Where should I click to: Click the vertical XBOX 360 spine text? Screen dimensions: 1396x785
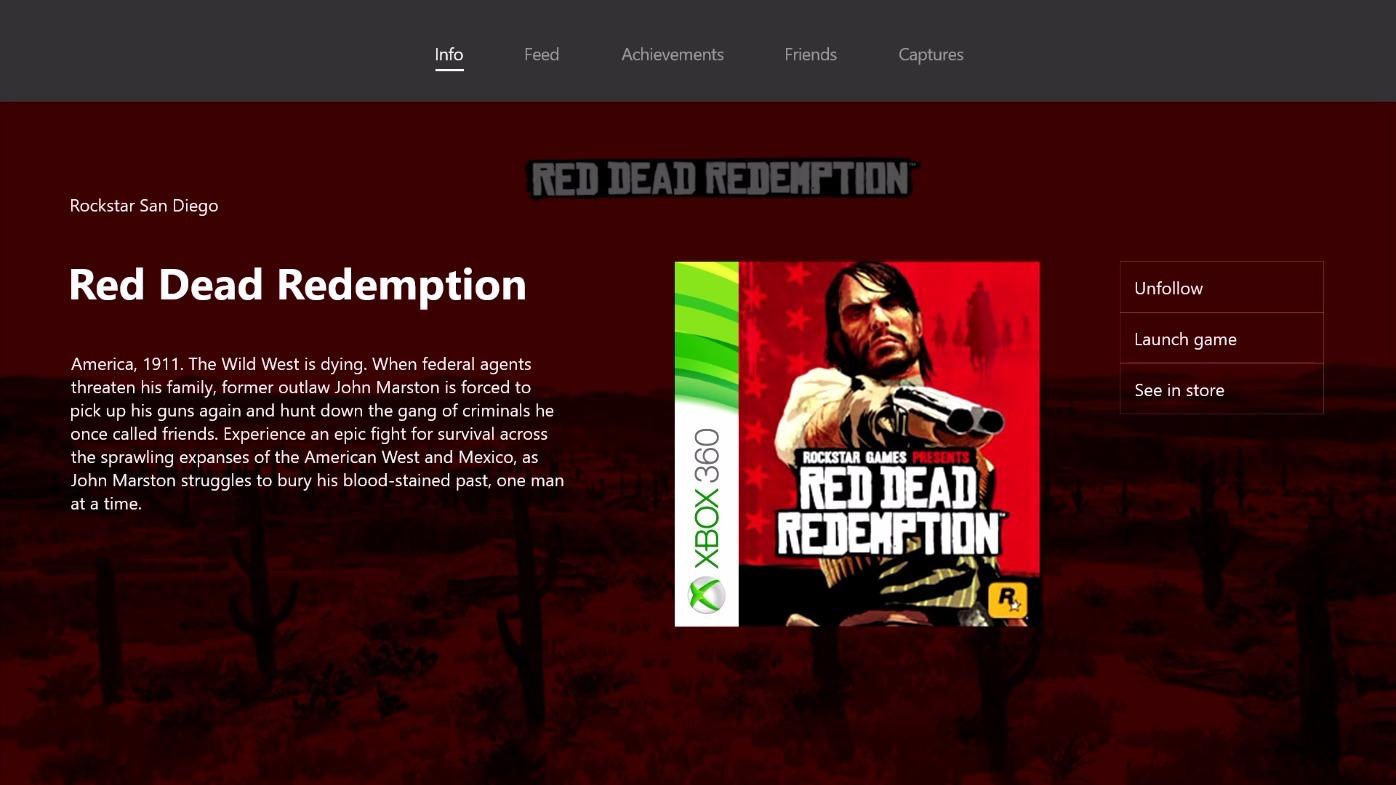706,498
